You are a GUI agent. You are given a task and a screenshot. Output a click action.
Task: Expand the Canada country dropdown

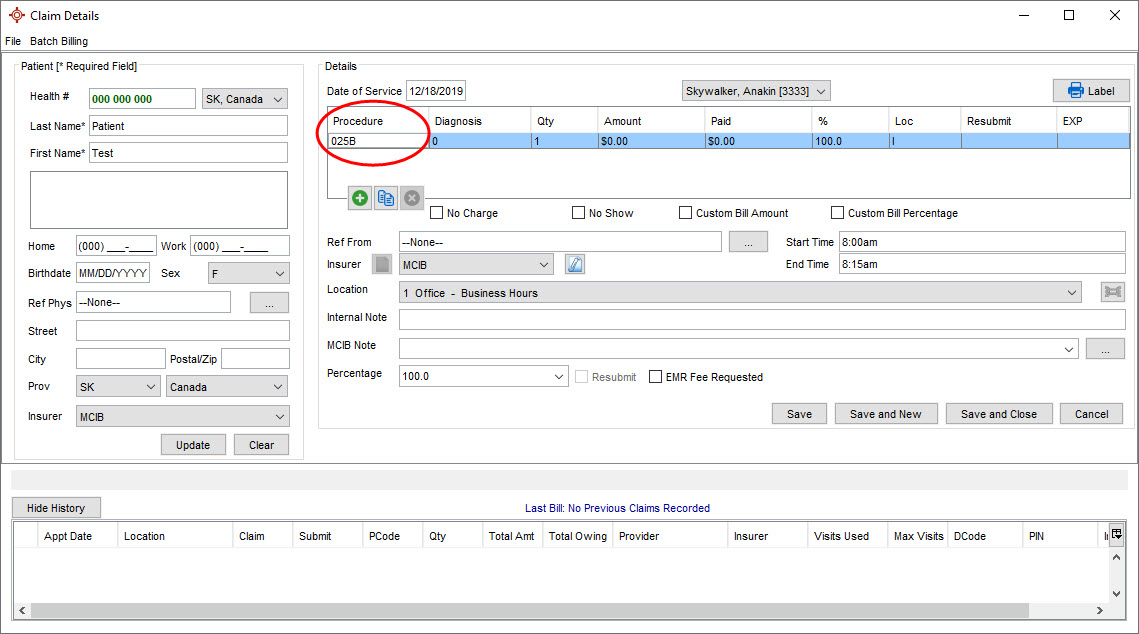coord(227,386)
